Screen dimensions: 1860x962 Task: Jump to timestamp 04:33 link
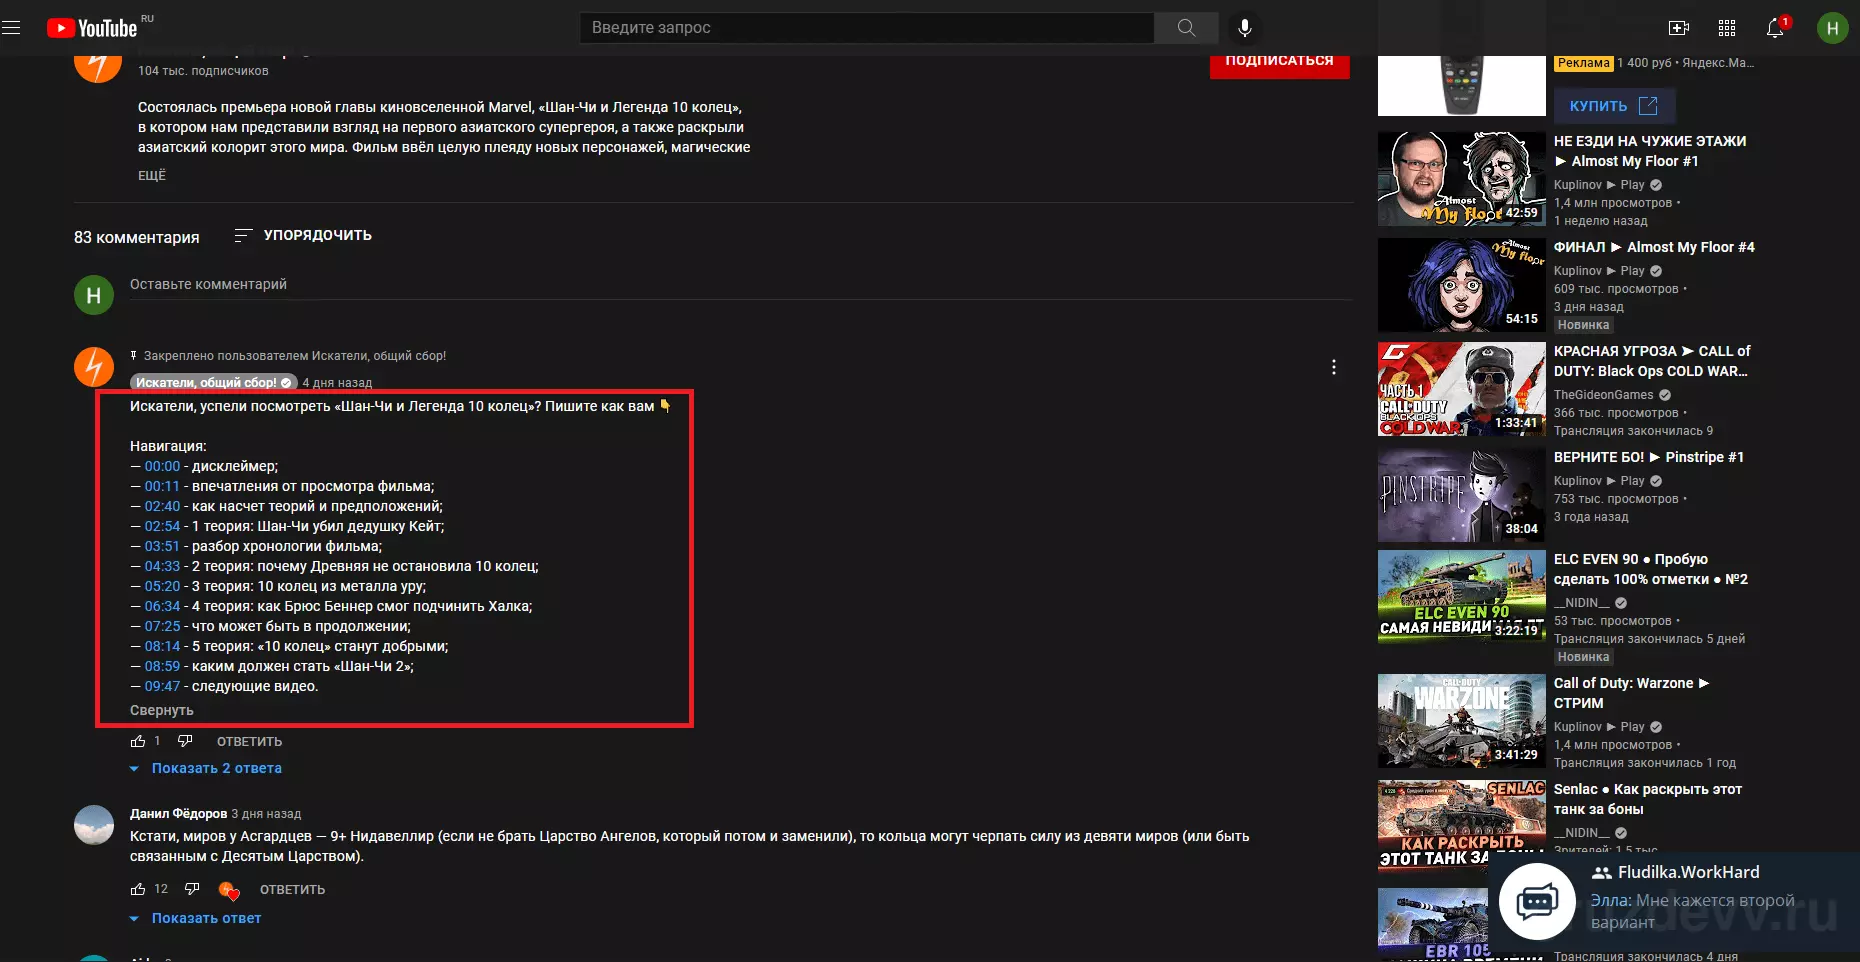point(162,566)
